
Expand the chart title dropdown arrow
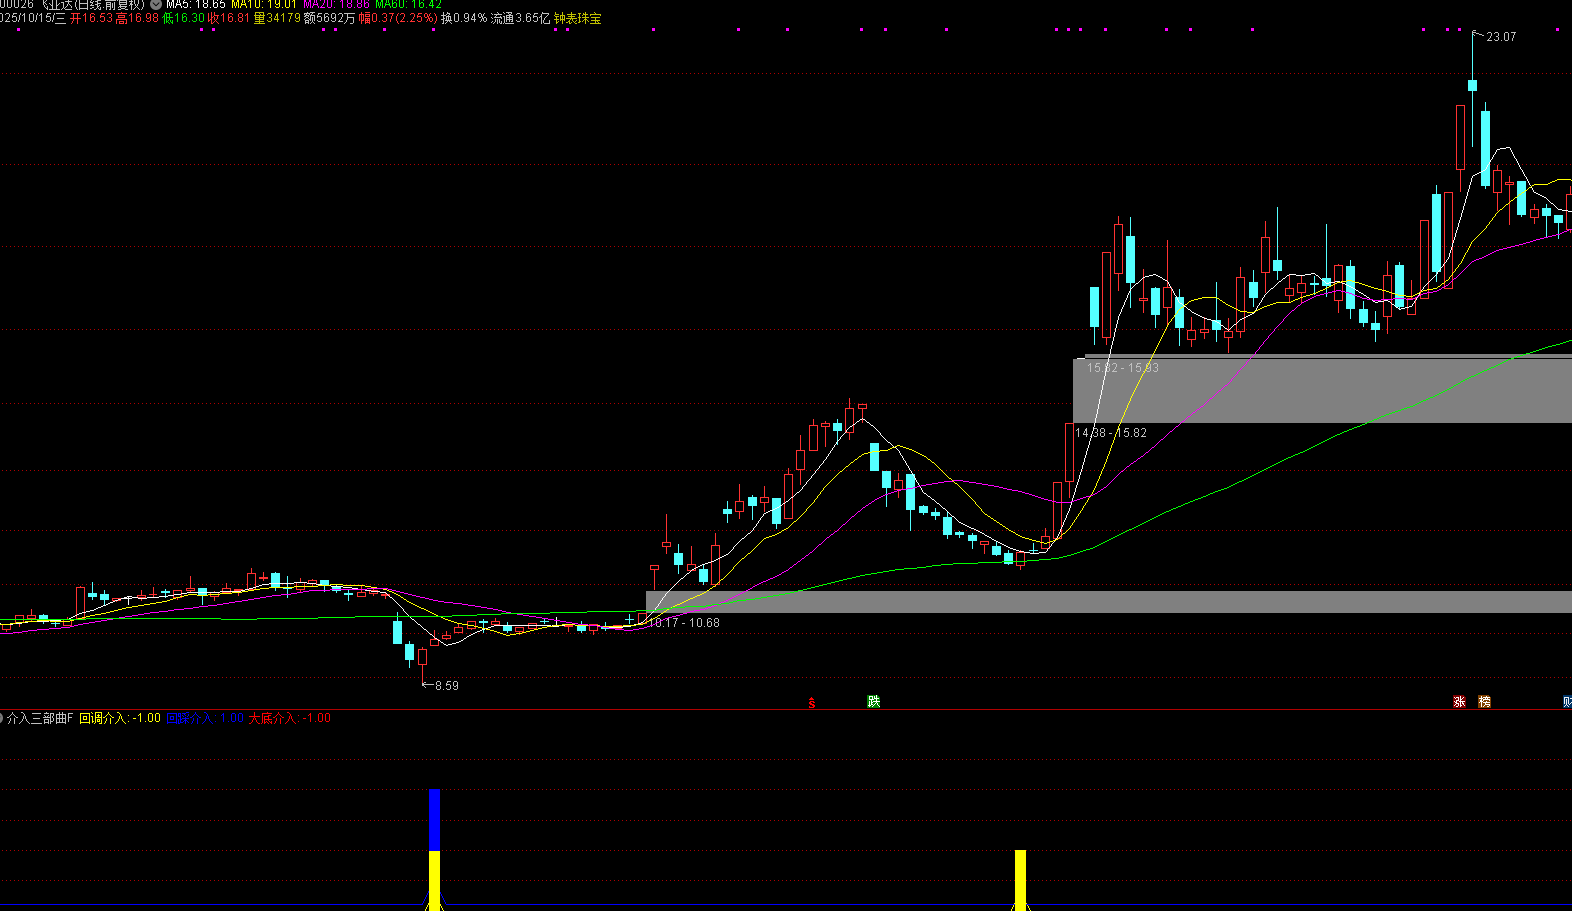coord(156,5)
